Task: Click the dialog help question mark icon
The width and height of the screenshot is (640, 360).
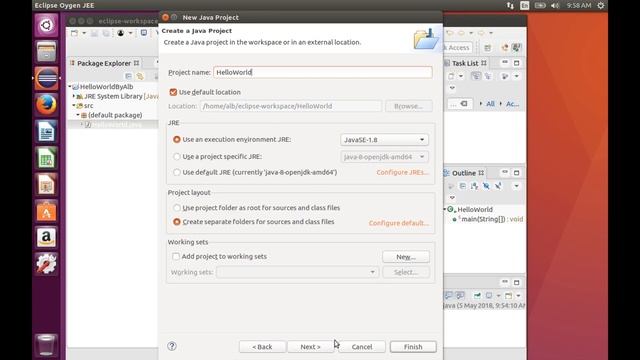Action: tap(172, 346)
